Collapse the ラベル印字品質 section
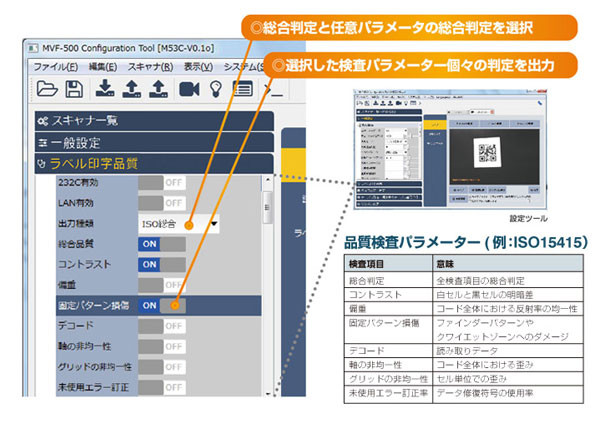 (154, 164)
